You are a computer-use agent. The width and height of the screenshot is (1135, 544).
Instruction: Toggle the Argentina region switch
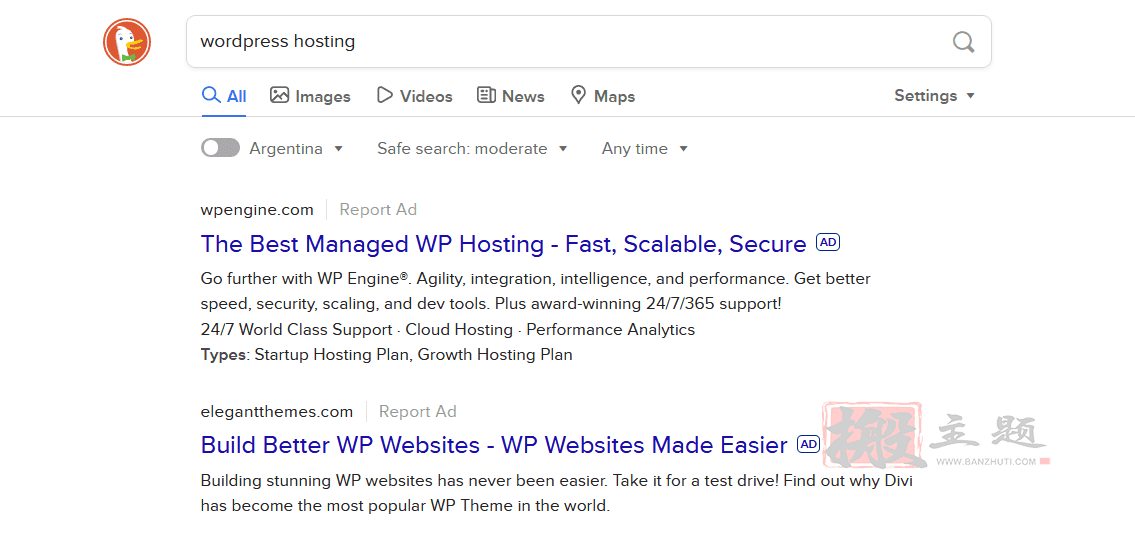221,148
